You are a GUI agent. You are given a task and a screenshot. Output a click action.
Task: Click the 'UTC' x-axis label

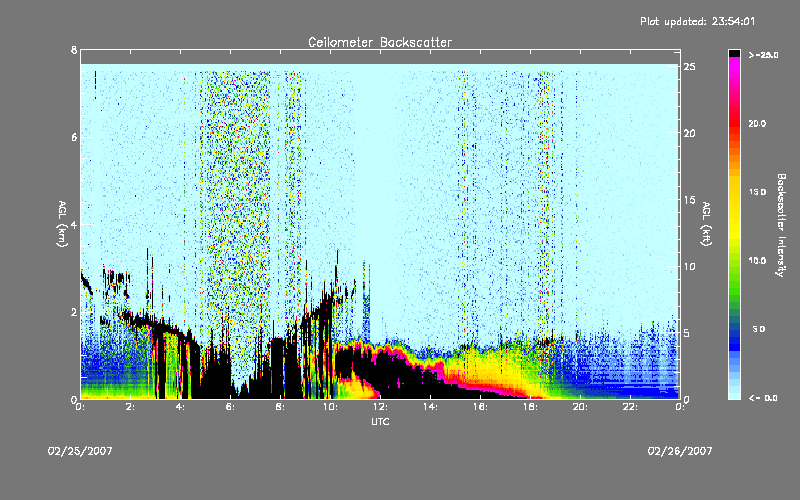click(380, 422)
